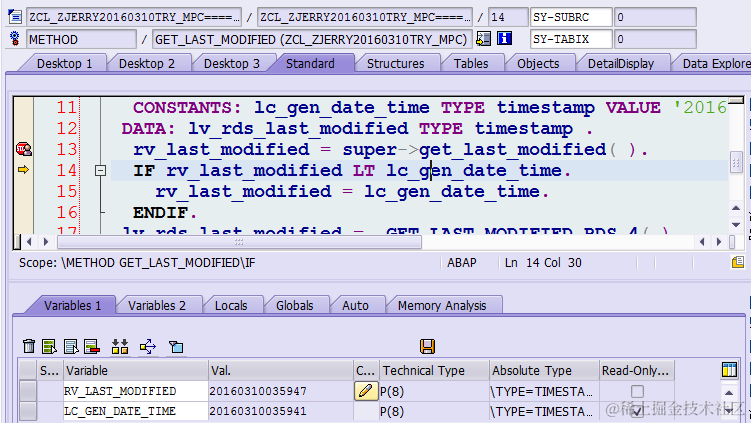Click the Variable column header
Image resolution: width=751 pixels, height=423 pixels.
(x=136, y=370)
